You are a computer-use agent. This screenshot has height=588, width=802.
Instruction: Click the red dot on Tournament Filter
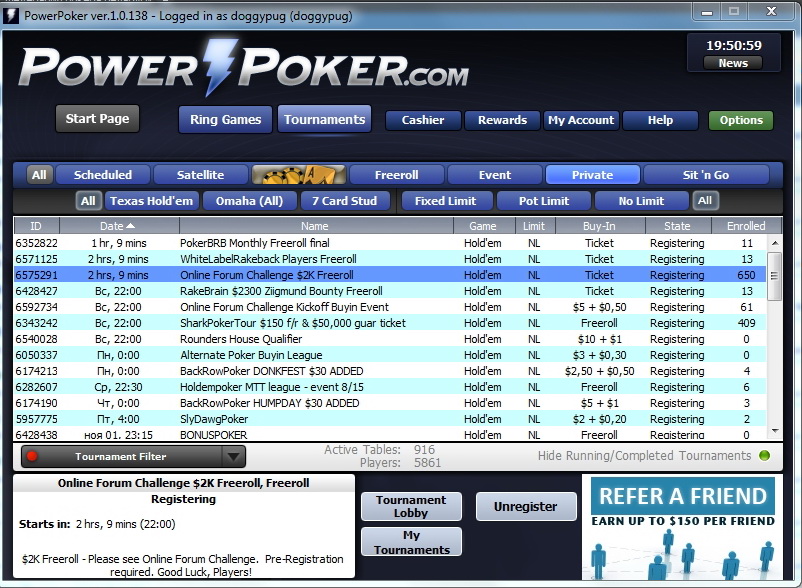click(x=31, y=457)
